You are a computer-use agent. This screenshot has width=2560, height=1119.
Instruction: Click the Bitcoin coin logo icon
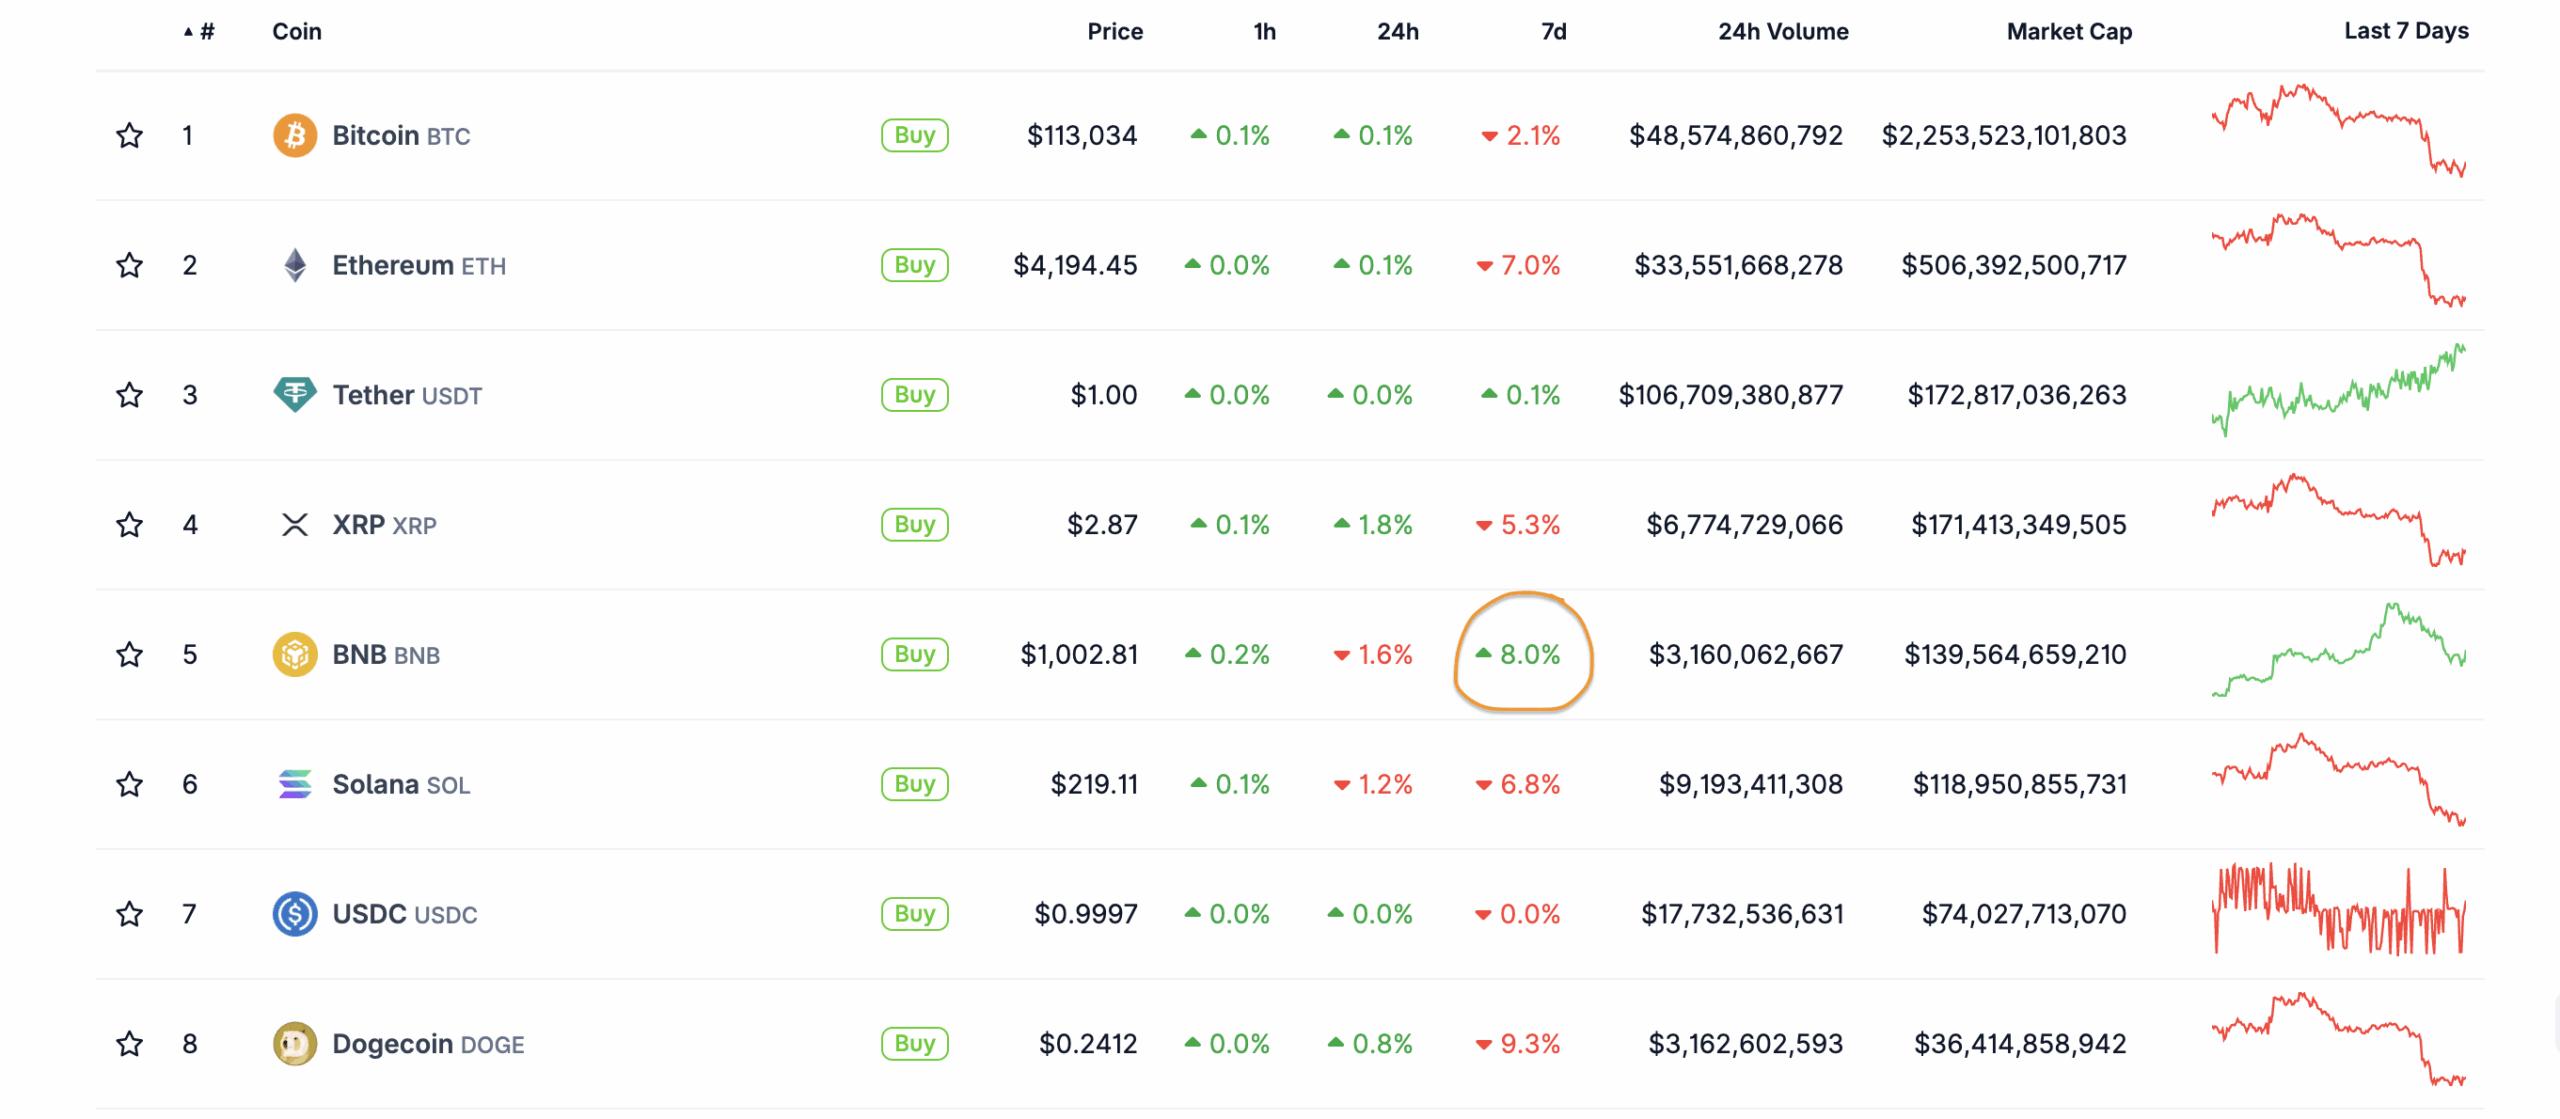pos(294,135)
